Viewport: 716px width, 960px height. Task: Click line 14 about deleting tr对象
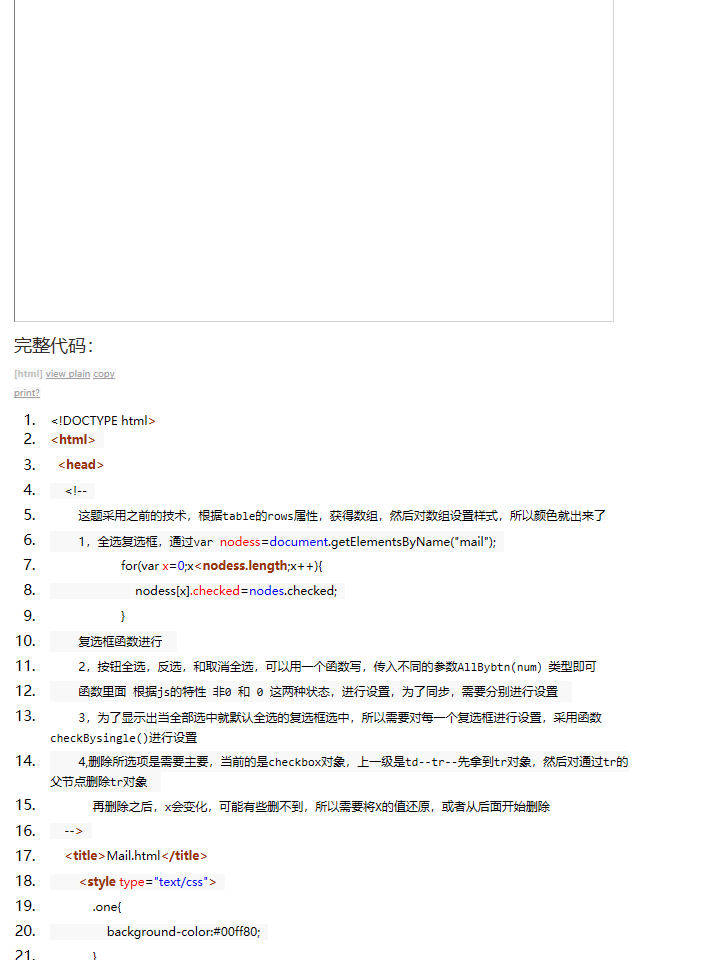339,771
